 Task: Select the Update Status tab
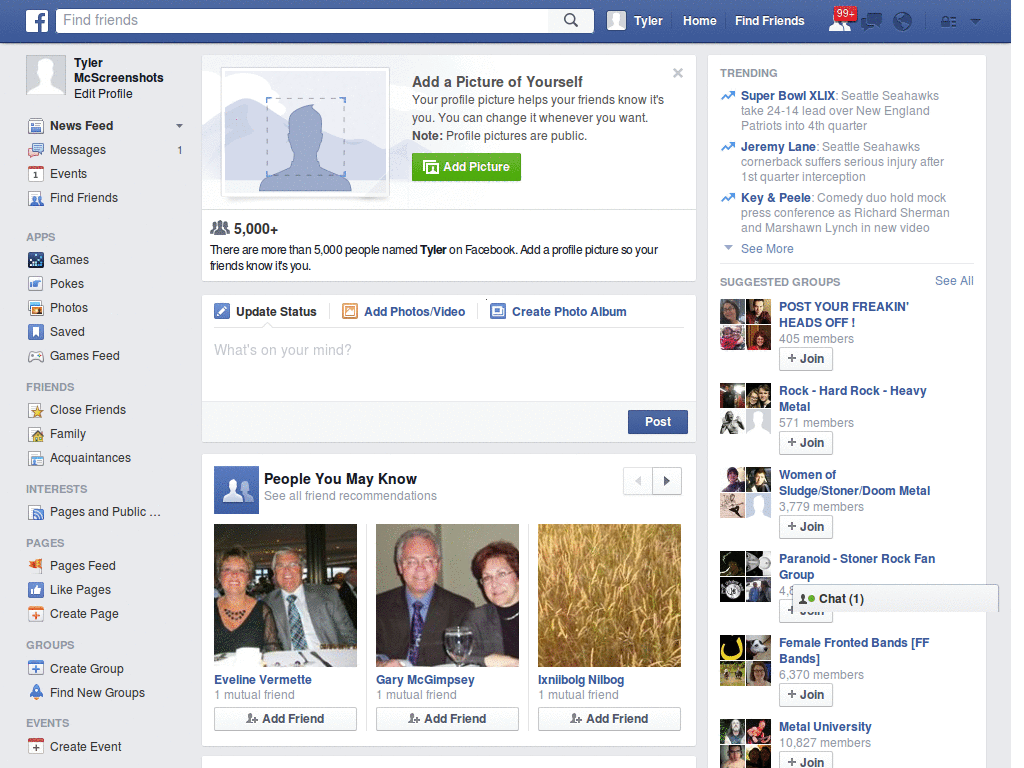(x=266, y=312)
